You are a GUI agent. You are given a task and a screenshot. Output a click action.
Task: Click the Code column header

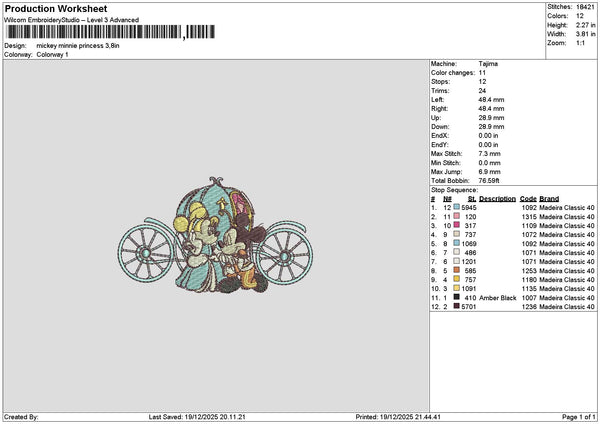(528, 198)
